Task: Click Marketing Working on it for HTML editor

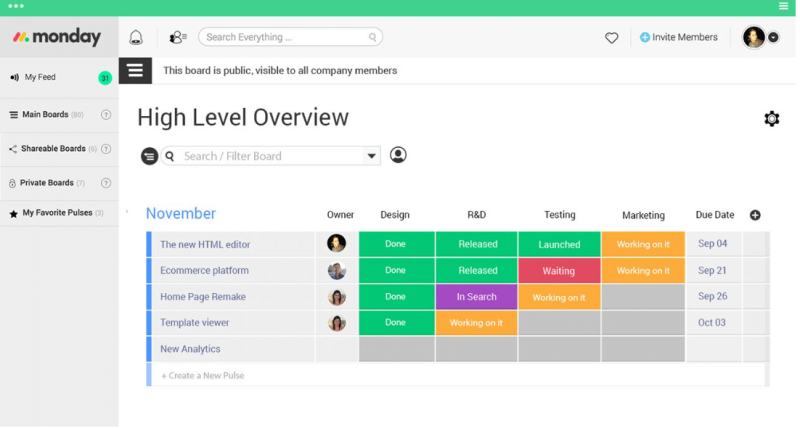Action: (x=643, y=244)
